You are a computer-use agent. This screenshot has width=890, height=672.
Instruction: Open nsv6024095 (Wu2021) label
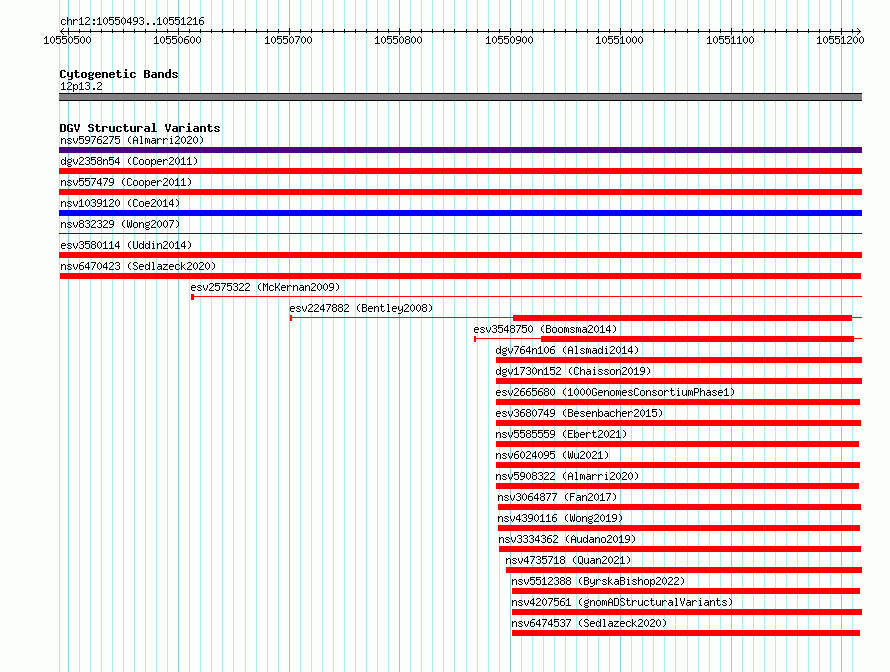click(552, 455)
